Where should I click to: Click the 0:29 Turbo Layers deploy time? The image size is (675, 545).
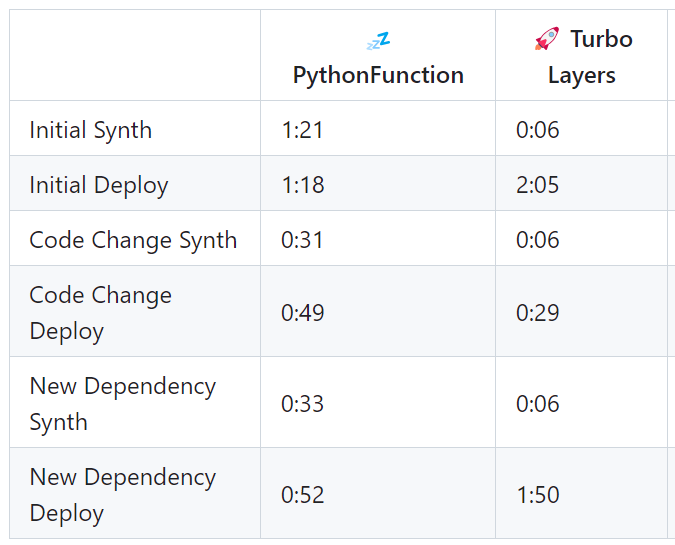pyautogui.click(x=538, y=313)
